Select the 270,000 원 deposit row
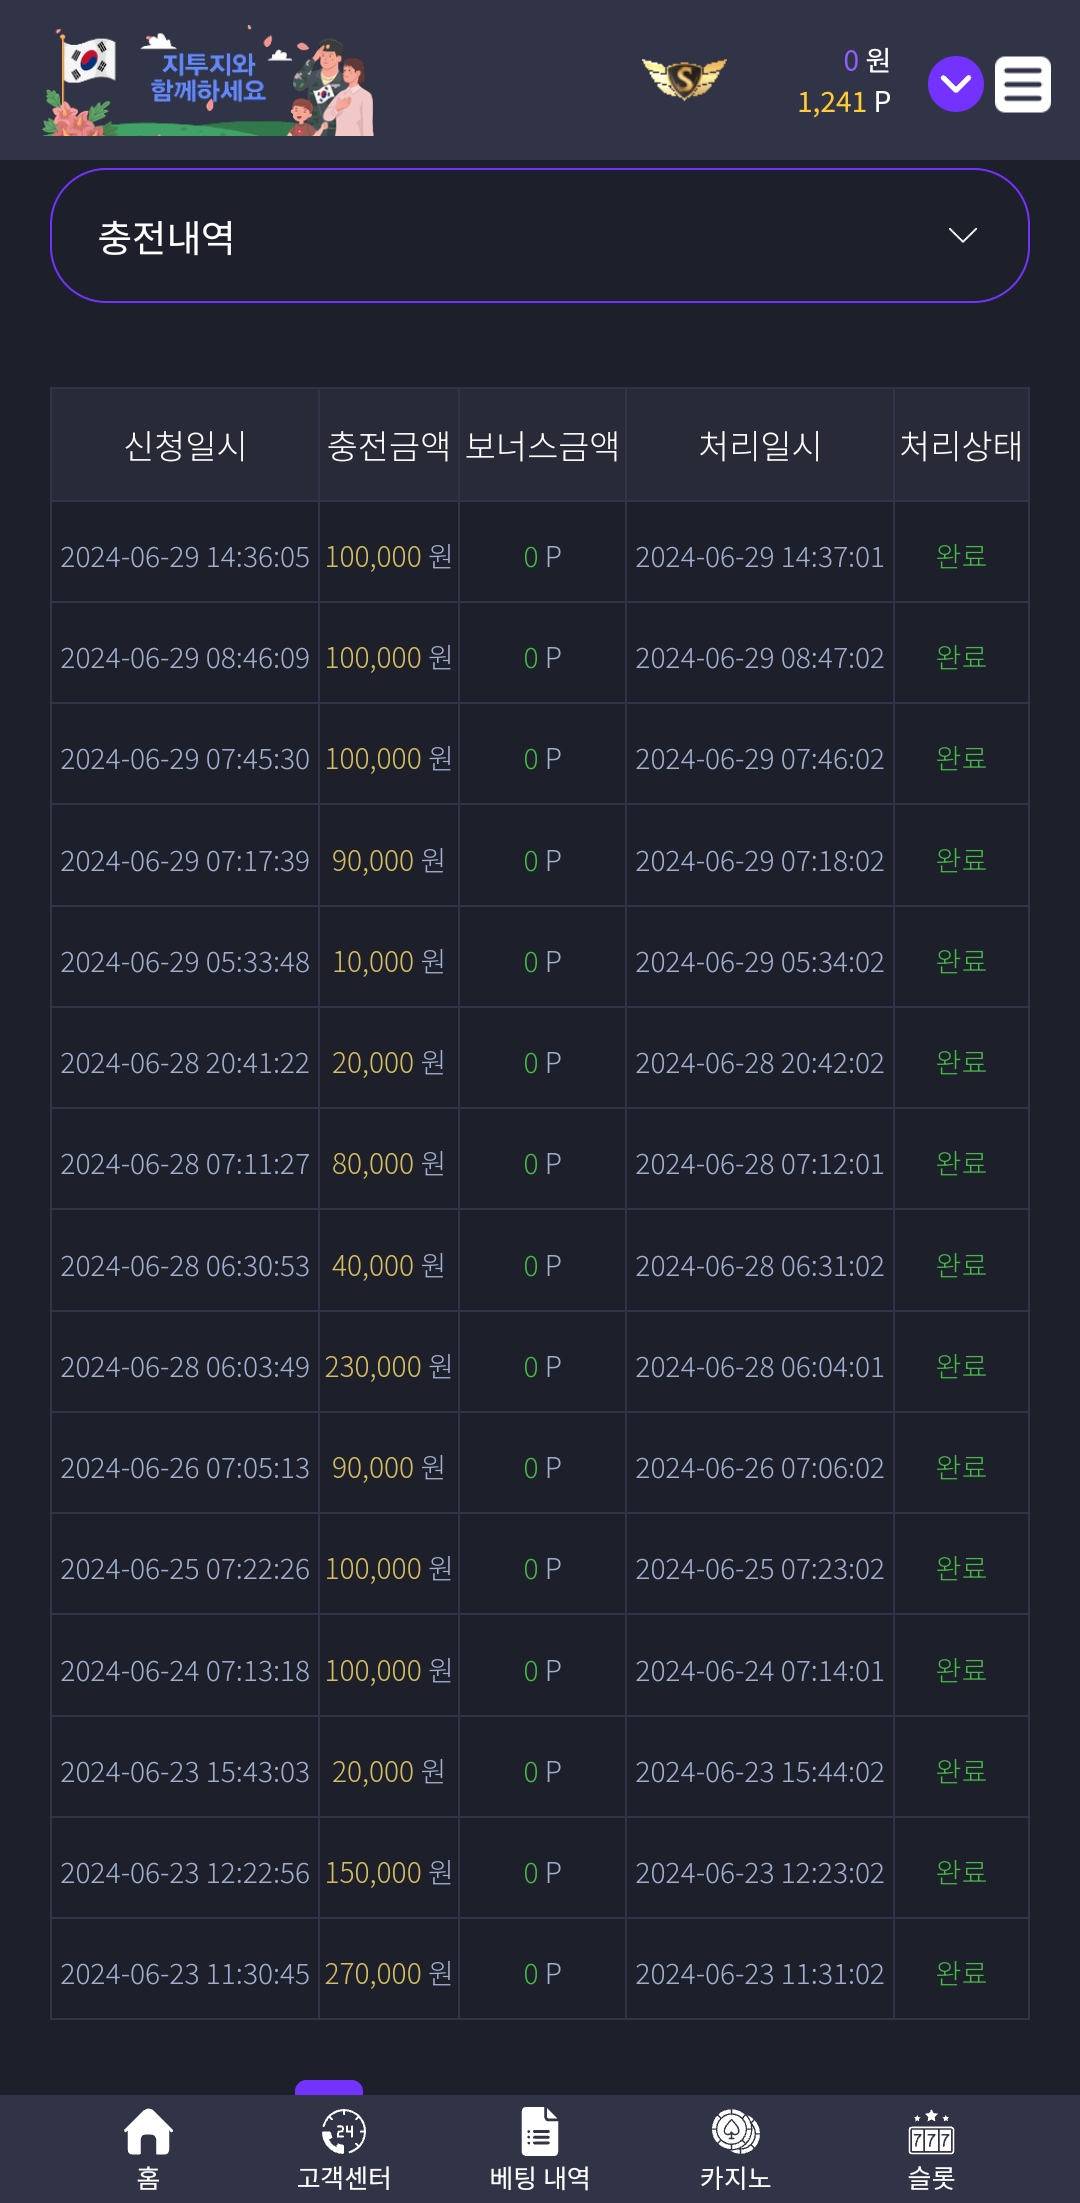1080x2203 pixels. pos(540,1973)
